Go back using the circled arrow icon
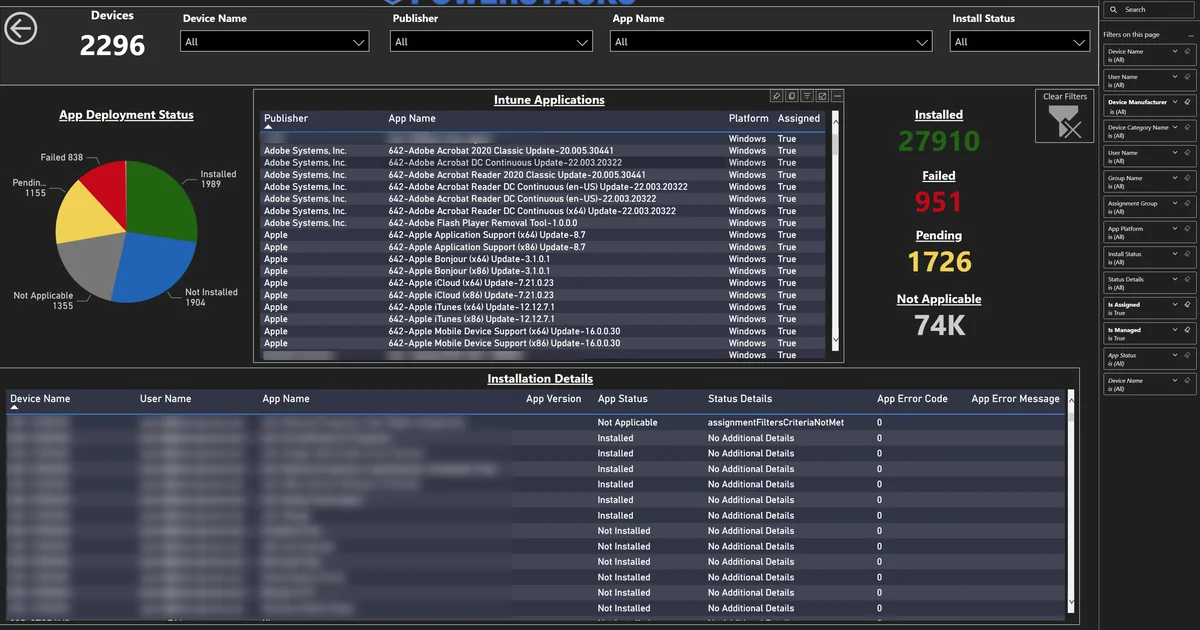This screenshot has height=630, width=1200. [21, 29]
